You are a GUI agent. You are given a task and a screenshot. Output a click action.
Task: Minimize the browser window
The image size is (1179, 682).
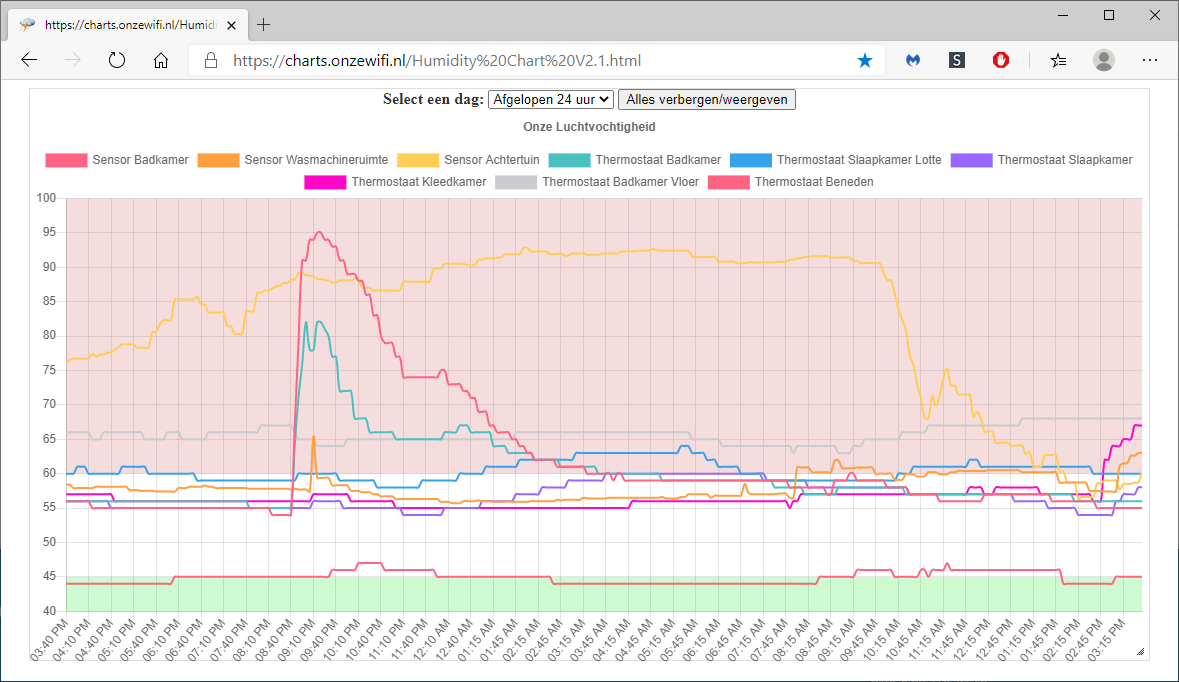click(x=1063, y=15)
